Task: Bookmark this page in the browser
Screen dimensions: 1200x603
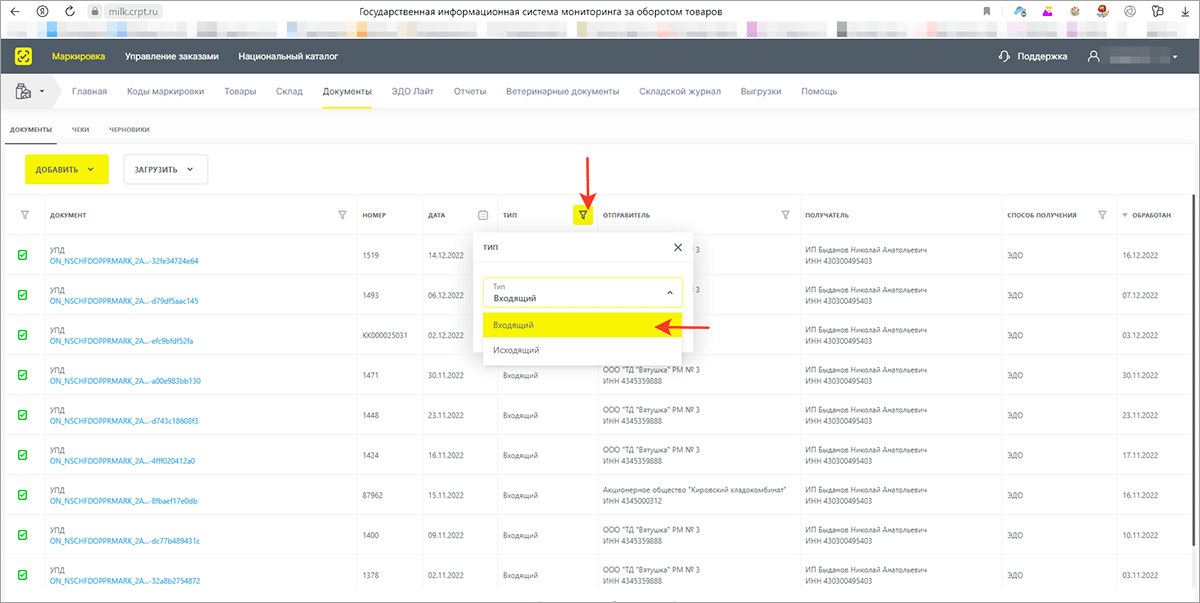Action: tap(986, 11)
